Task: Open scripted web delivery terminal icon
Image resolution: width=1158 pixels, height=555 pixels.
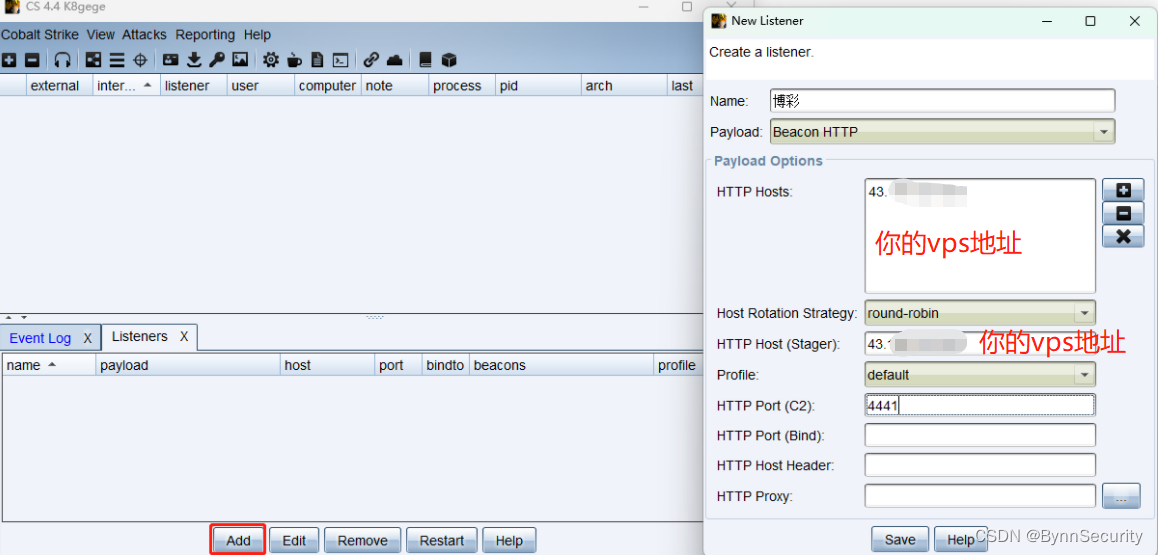Action: pos(340,60)
